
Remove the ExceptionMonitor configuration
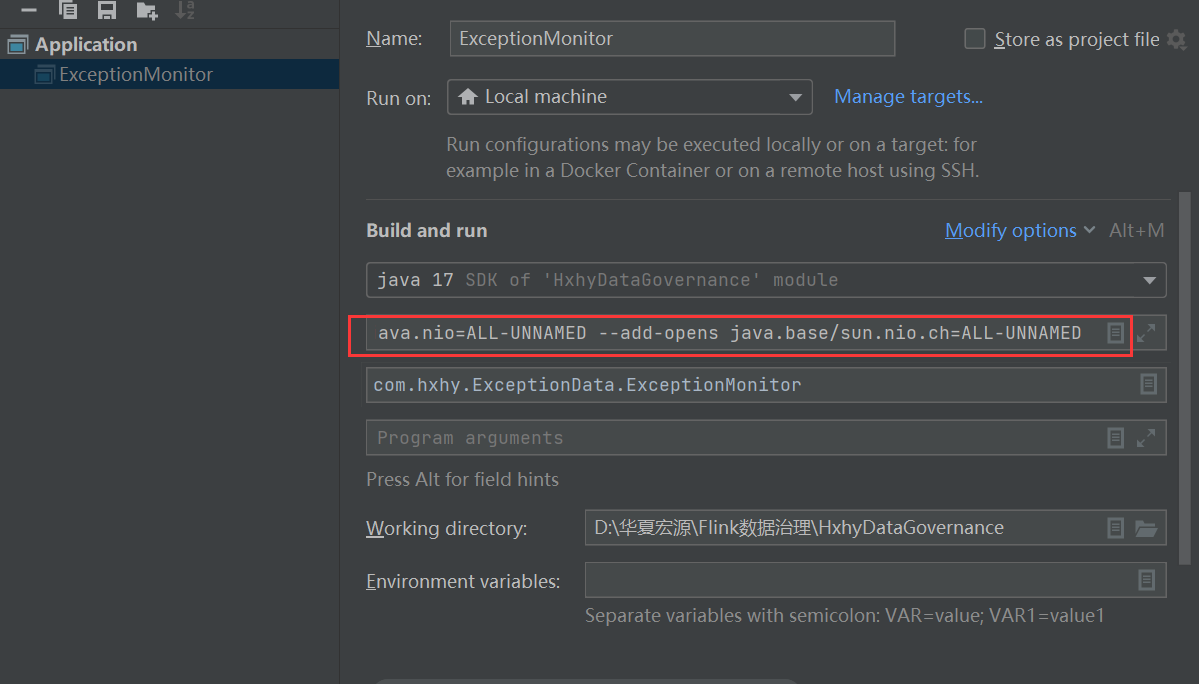28,10
